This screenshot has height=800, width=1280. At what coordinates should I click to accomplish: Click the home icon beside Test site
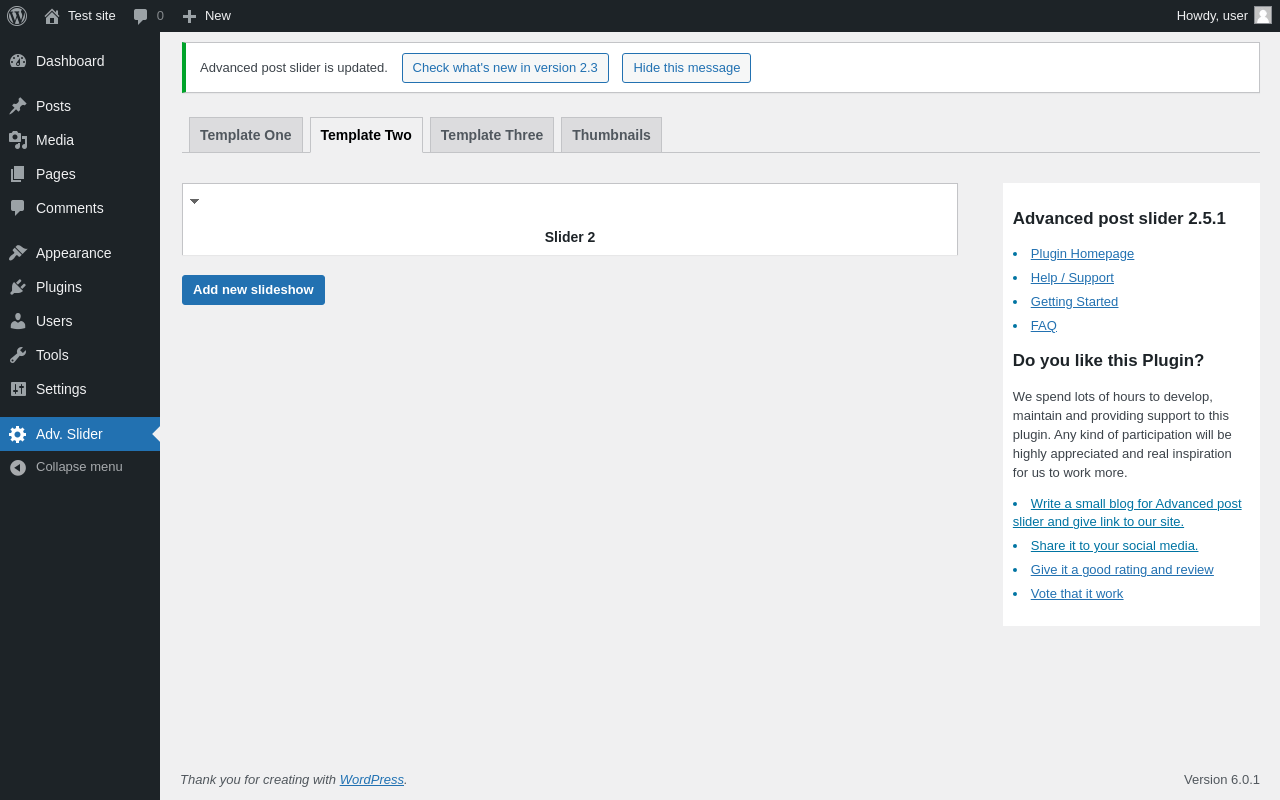(52, 16)
